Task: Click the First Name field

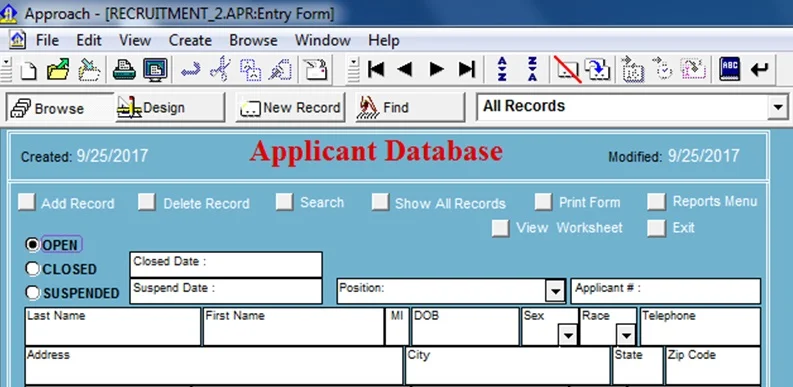Action: pos(293,327)
